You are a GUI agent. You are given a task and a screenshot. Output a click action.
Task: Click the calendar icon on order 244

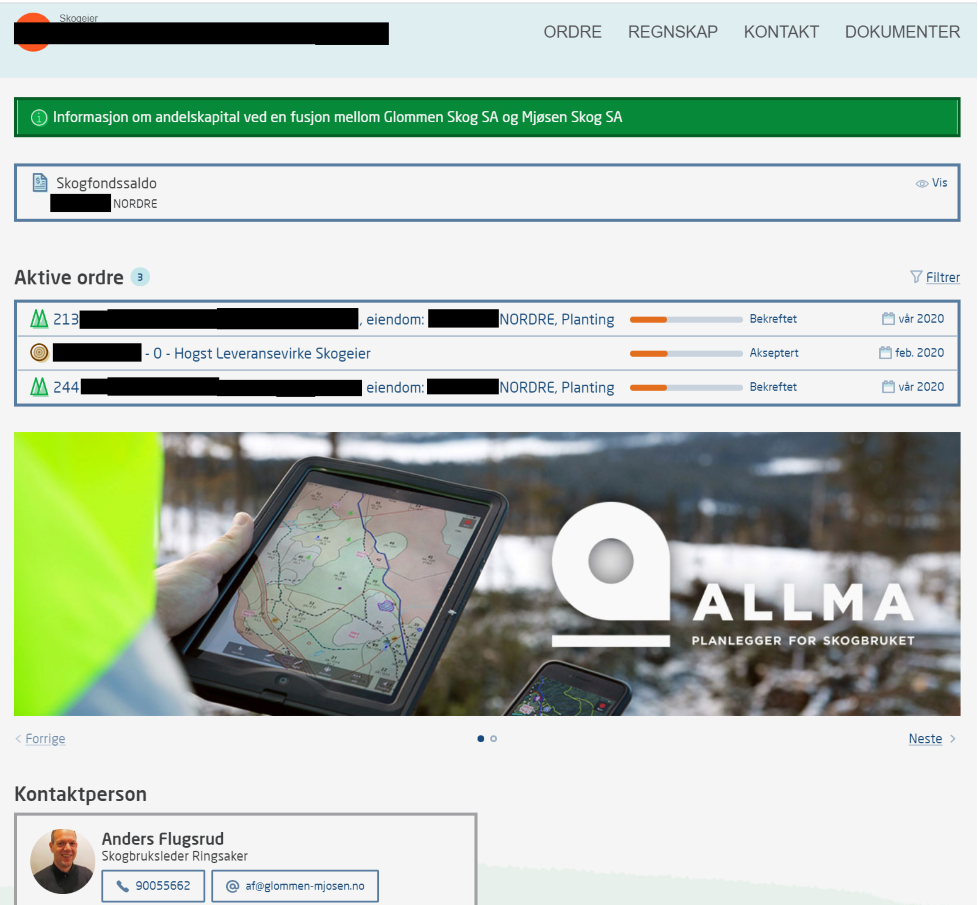888,387
